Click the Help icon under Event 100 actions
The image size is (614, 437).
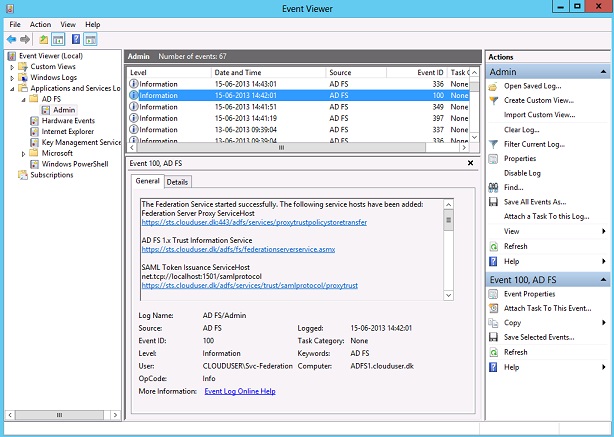click(493, 367)
